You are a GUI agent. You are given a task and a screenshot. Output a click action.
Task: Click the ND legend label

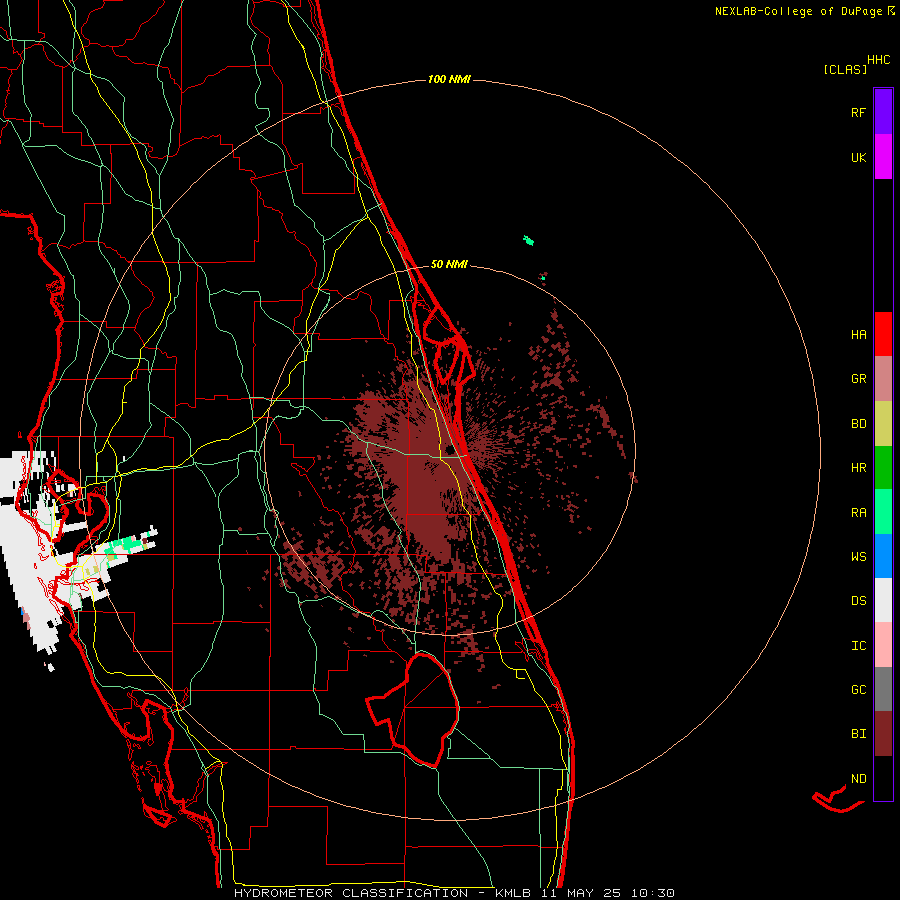(x=858, y=779)
